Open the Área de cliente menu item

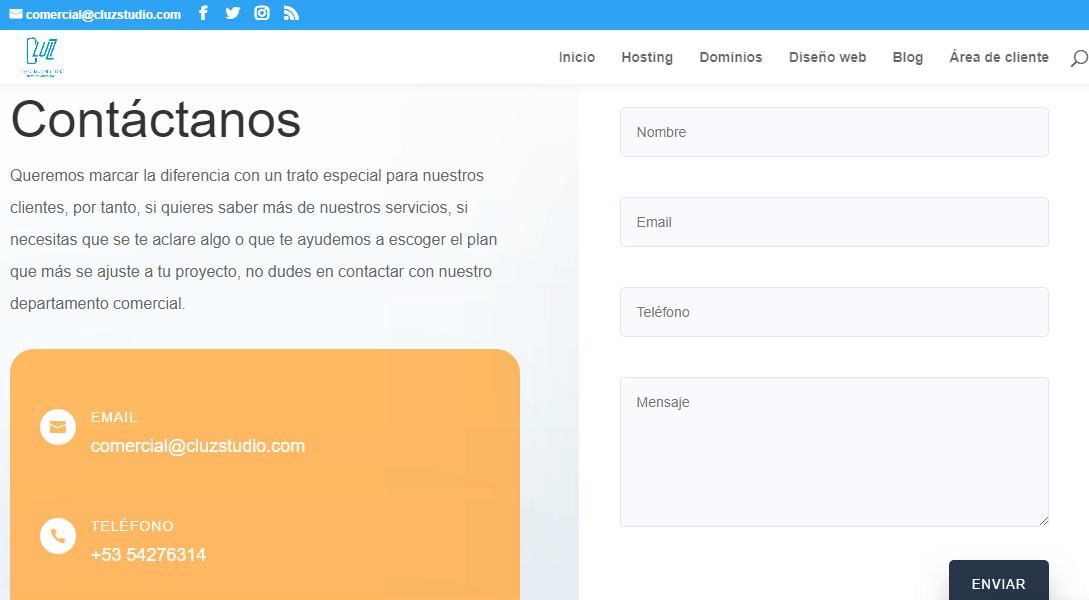pyautogui.click(x=999, y=57)
